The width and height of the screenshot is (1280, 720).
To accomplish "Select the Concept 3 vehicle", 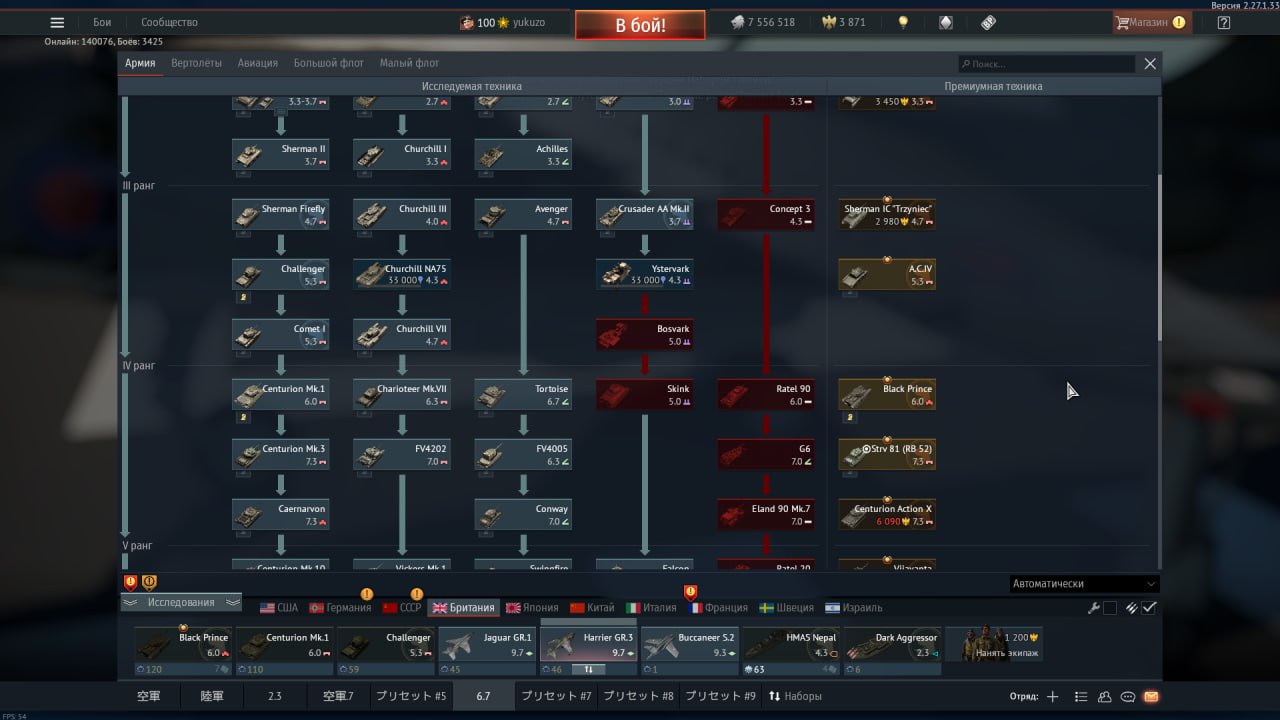I will point(766,215).
